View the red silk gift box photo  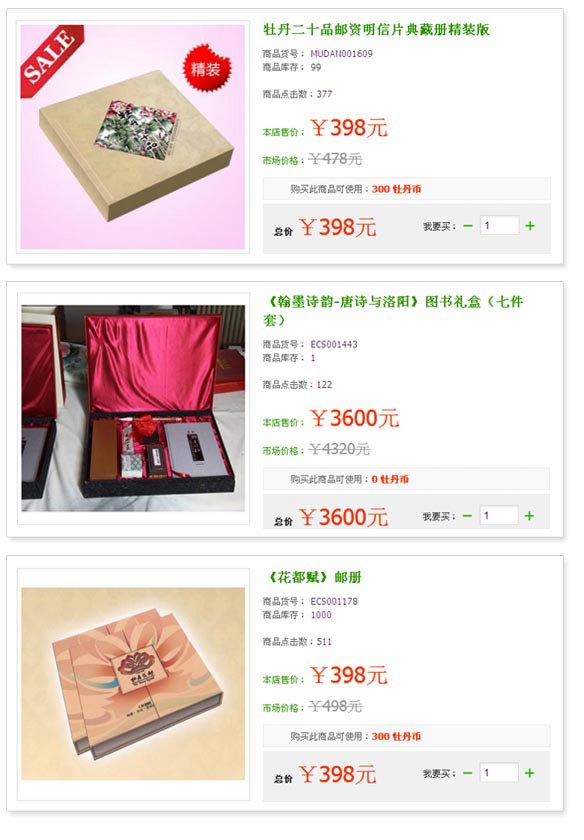point(133,408)
